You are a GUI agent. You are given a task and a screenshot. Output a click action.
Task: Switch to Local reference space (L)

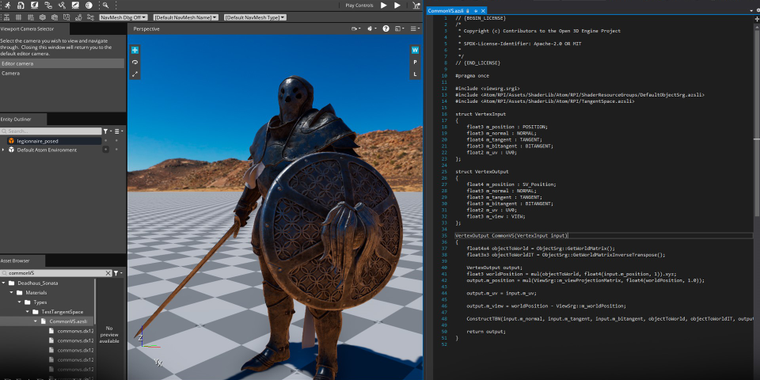click(x=415, y=74)
